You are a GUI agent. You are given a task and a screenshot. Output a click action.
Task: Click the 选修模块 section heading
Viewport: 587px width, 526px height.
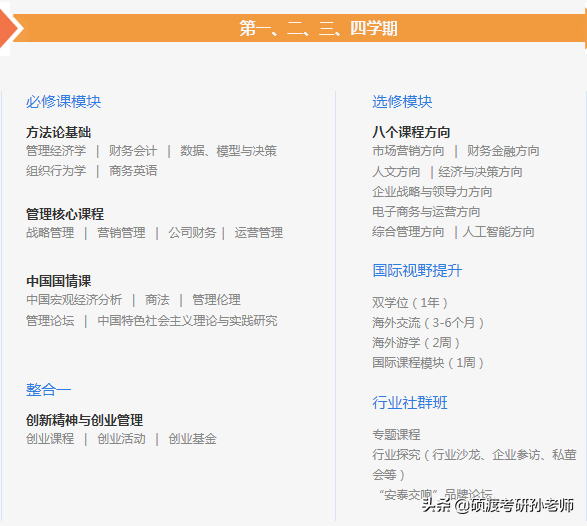(402, 102)
